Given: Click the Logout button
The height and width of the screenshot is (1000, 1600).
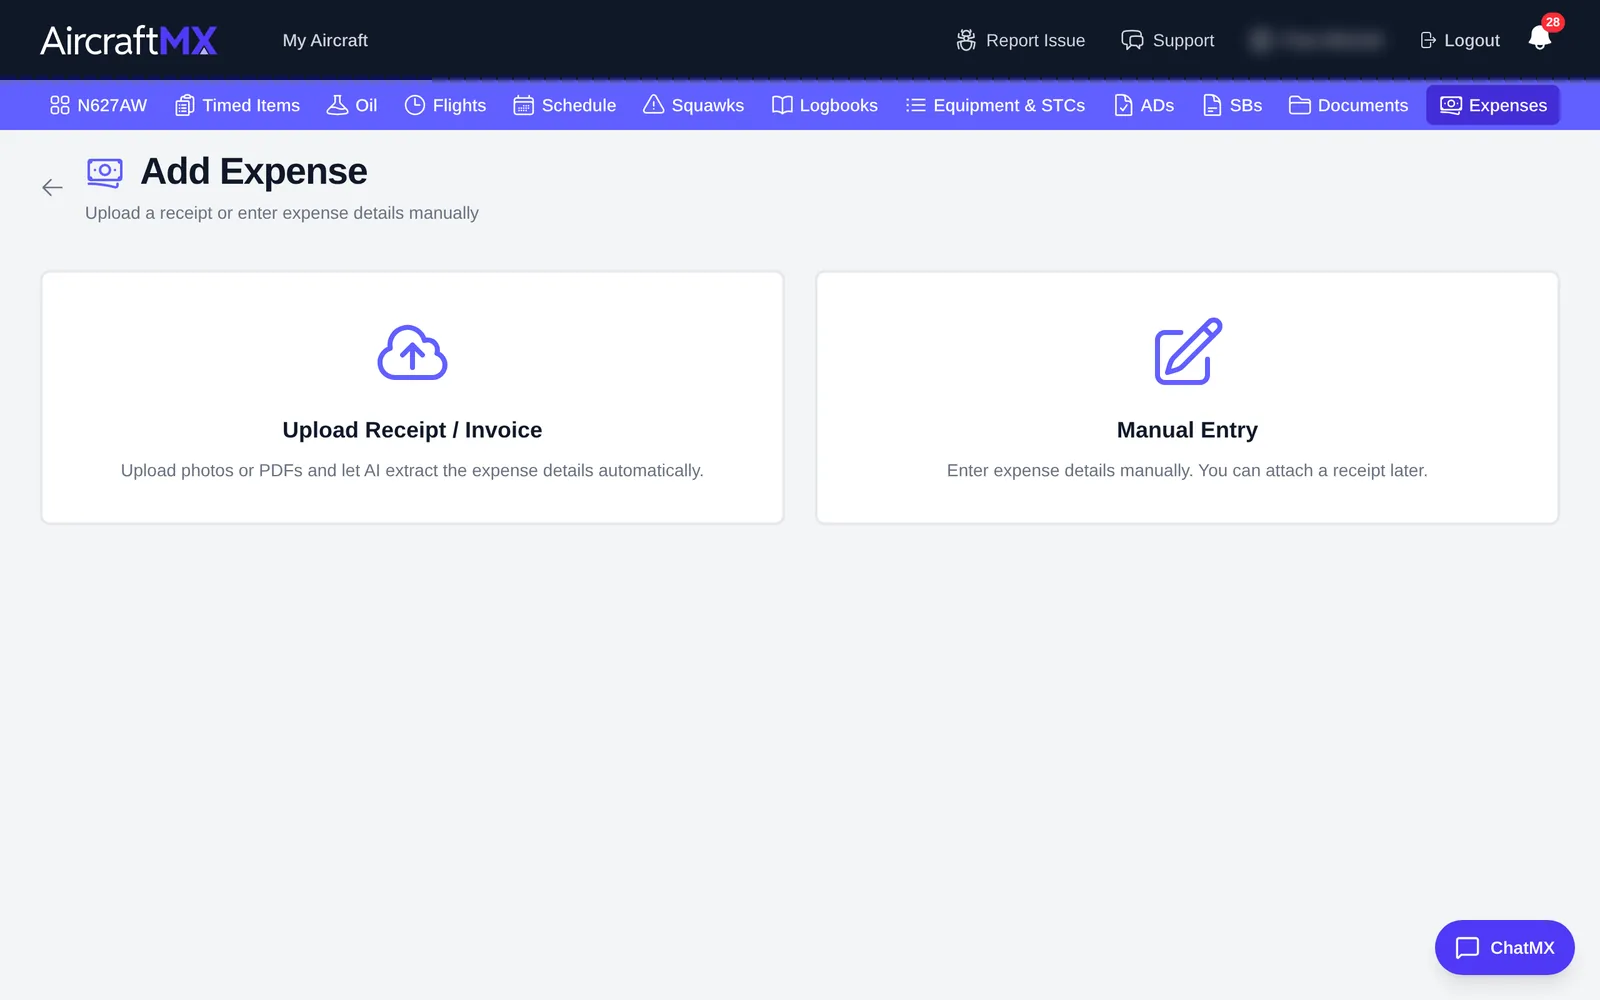Looking at the screenshot, I should pyautogui.click(x=1460, y=40).
